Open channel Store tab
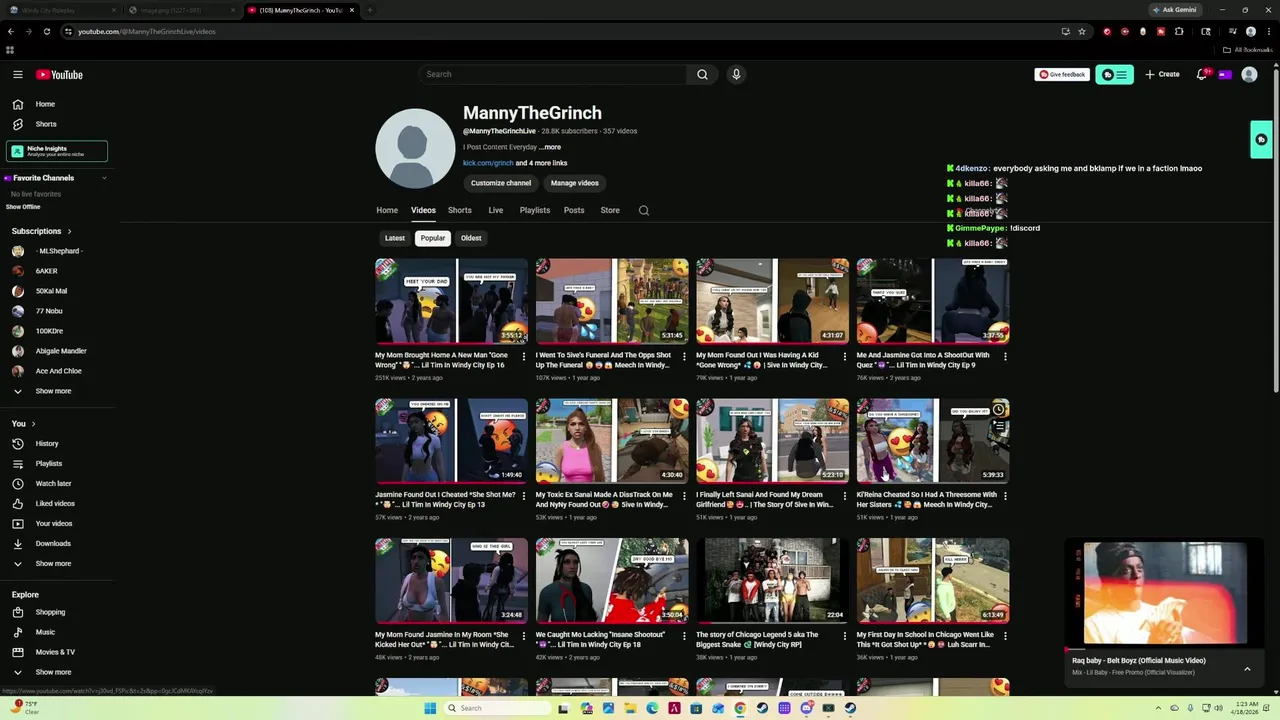Image resolution: width=1280 pixels, height=720 pixels. point(610,210)
